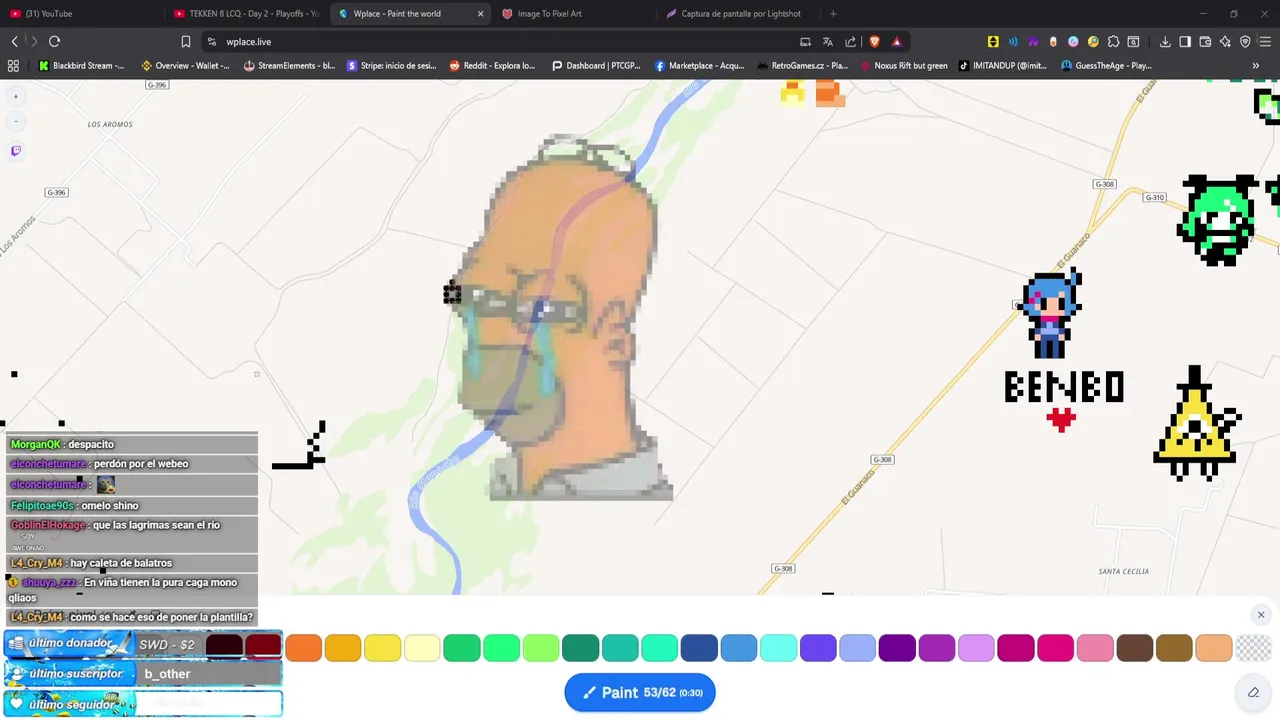Pick the indigo color swatch

point(818,647)
